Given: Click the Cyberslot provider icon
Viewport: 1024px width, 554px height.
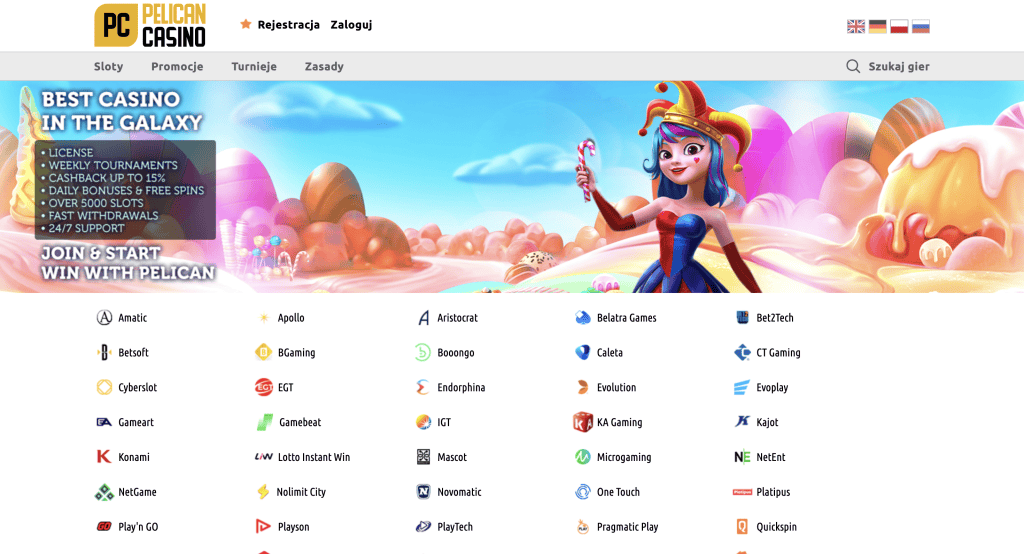Looking at the screenshot, I should [x=104, y=387].
